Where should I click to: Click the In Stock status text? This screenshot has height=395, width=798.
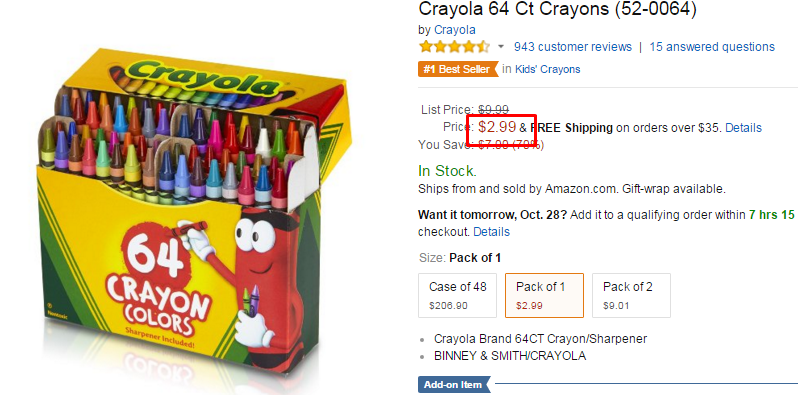(x=447, y=171)
